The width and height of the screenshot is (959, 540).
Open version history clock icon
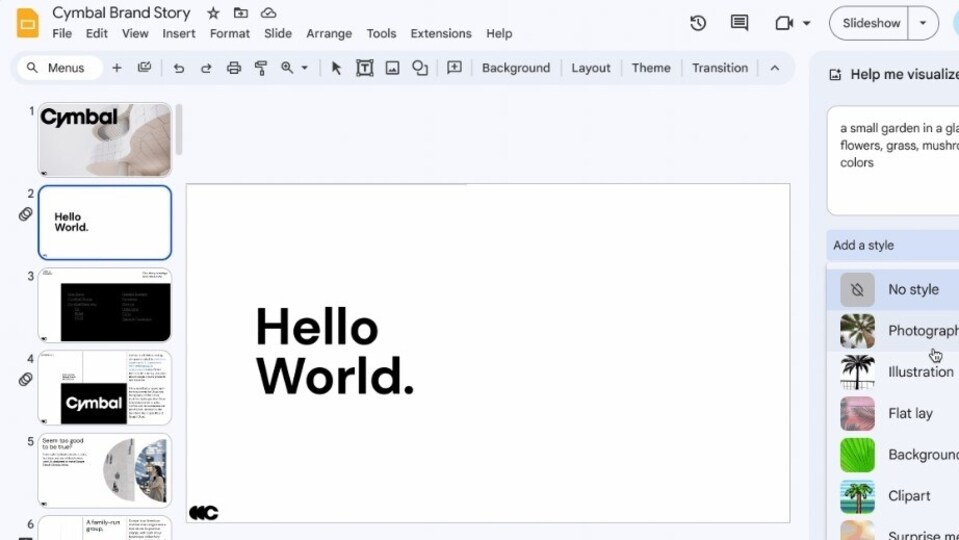(x=698, y=23)
